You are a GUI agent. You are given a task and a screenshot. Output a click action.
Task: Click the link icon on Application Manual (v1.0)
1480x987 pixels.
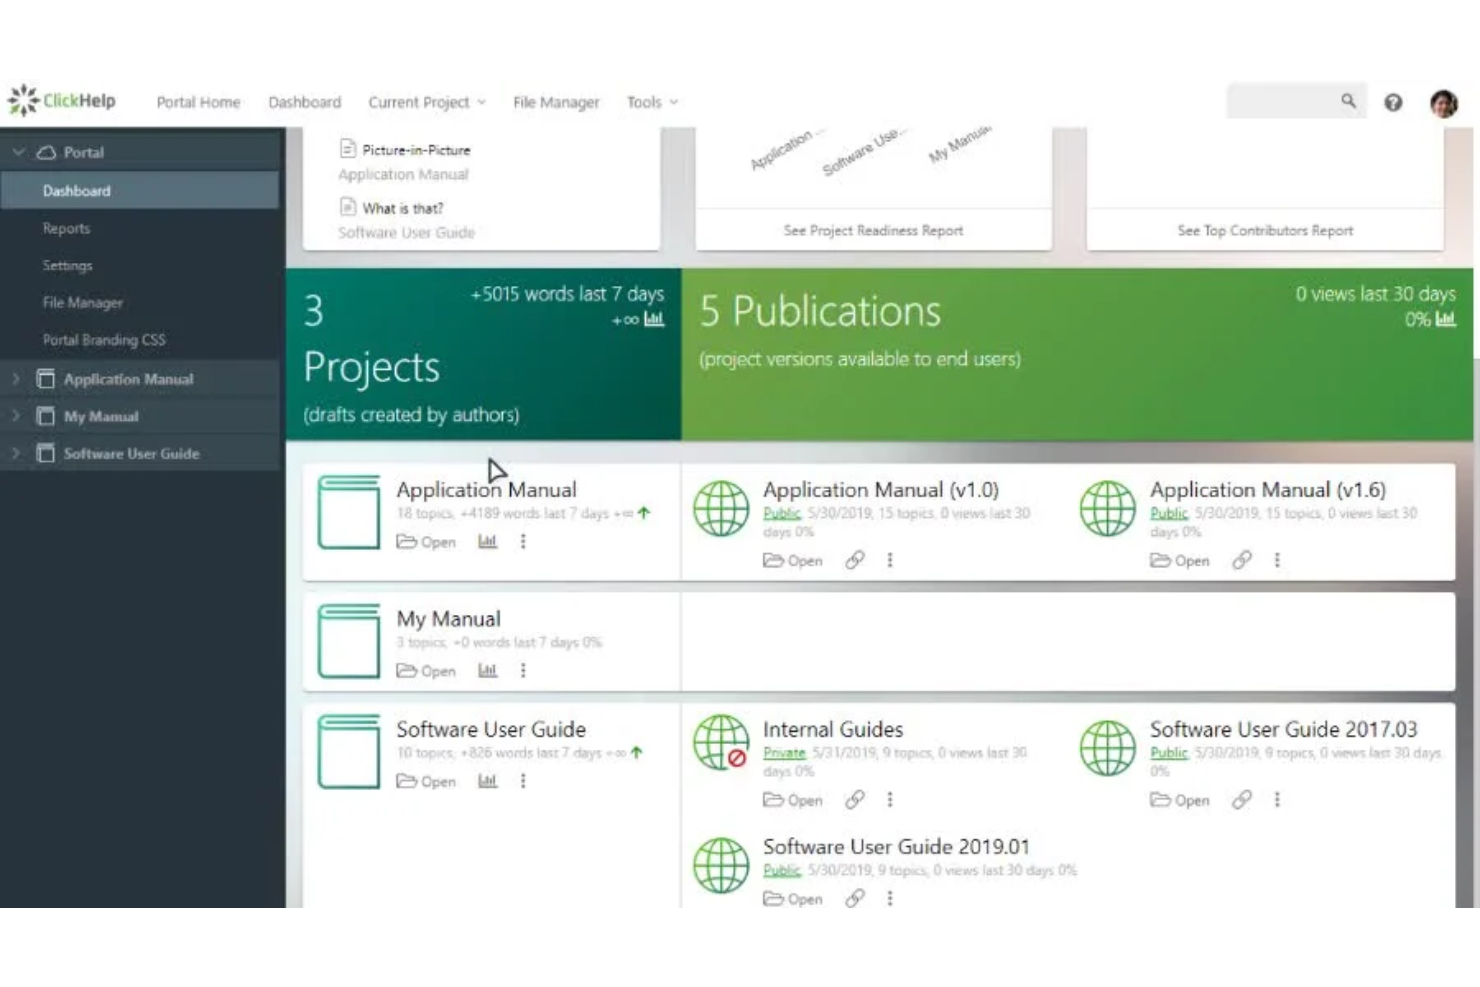[x=852, y=560]
